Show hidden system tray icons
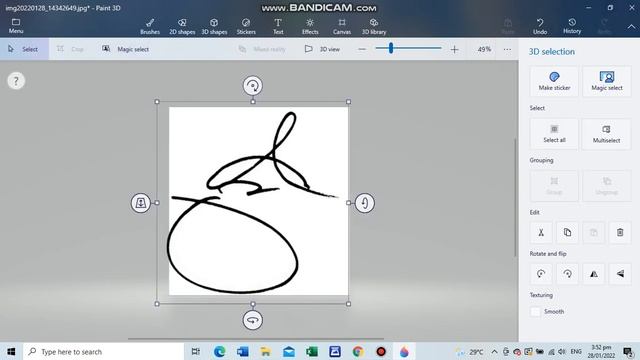640x360 pixels. 494,351
